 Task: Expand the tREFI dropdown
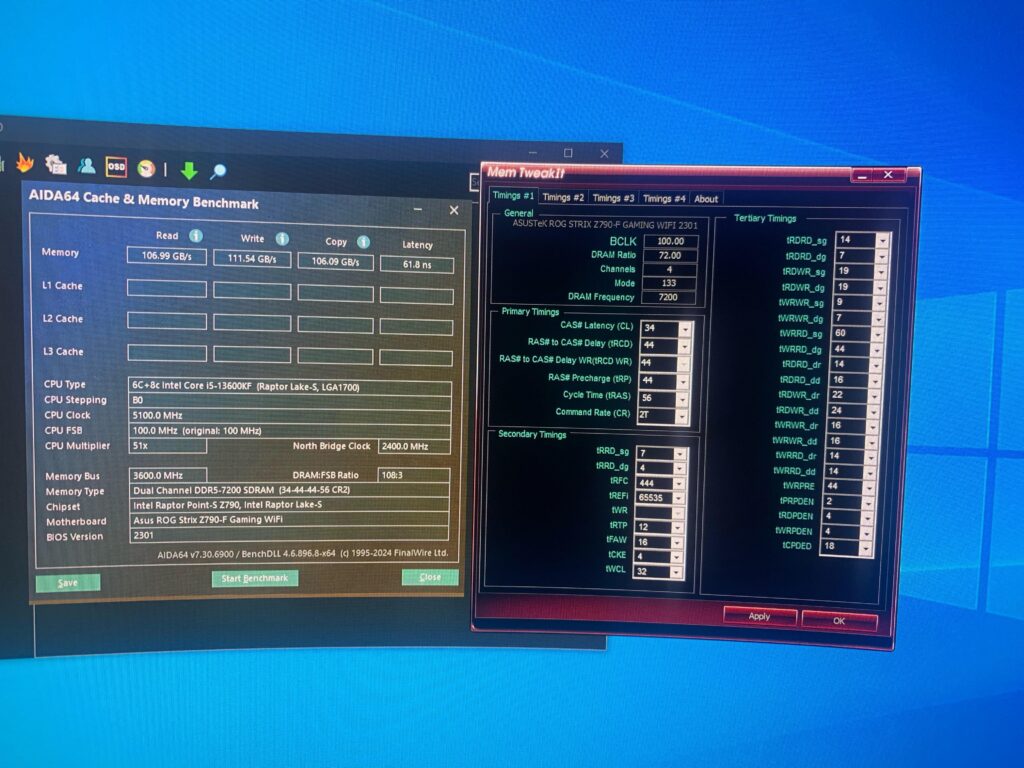coord(679,498)
